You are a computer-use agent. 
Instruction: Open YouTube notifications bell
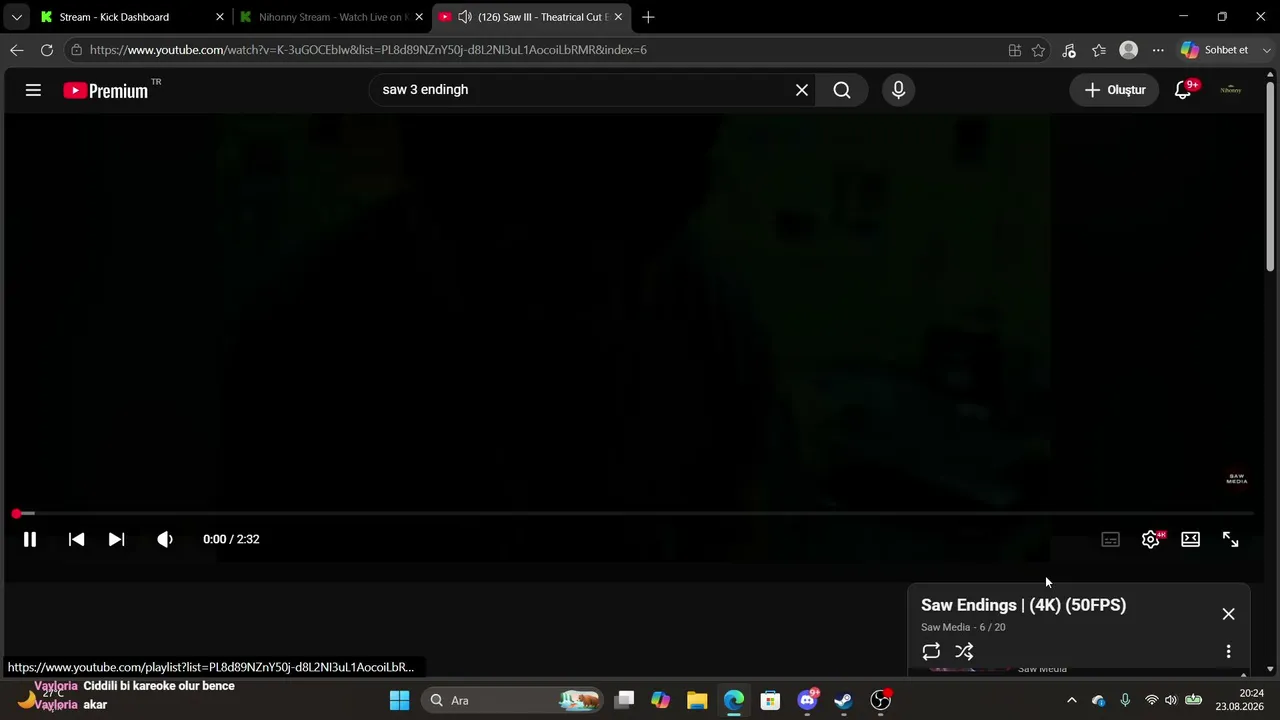point(1183,90)
